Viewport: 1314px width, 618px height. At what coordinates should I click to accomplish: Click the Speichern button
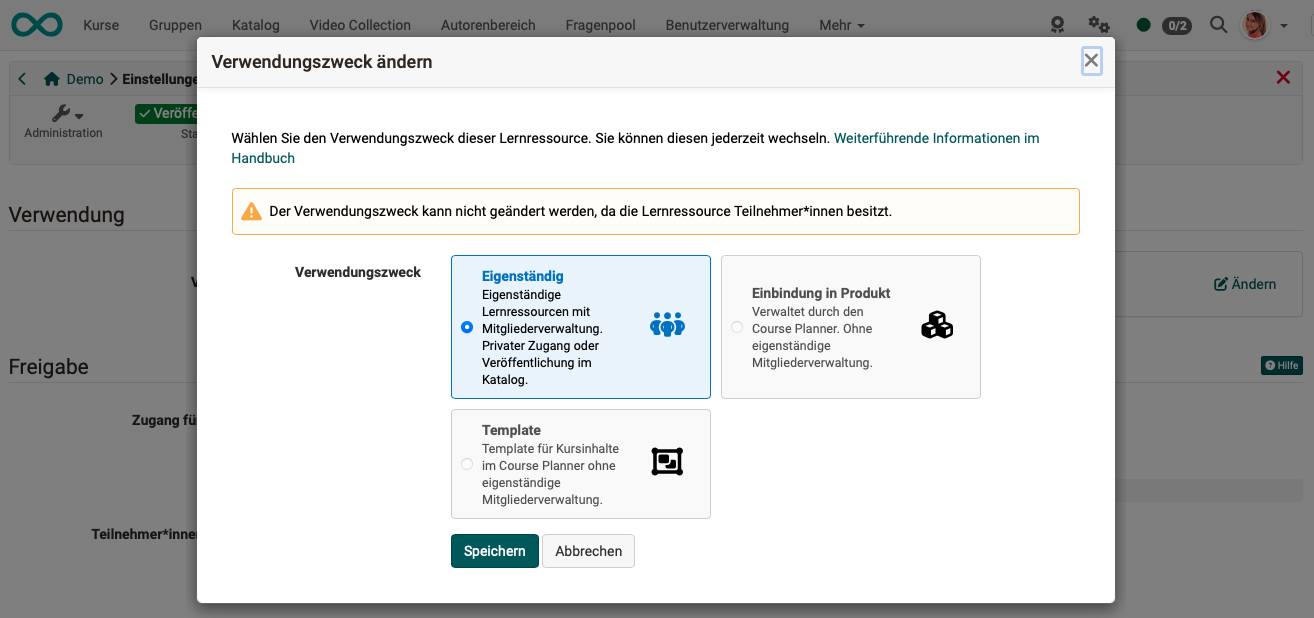click(x=494, y=550)
